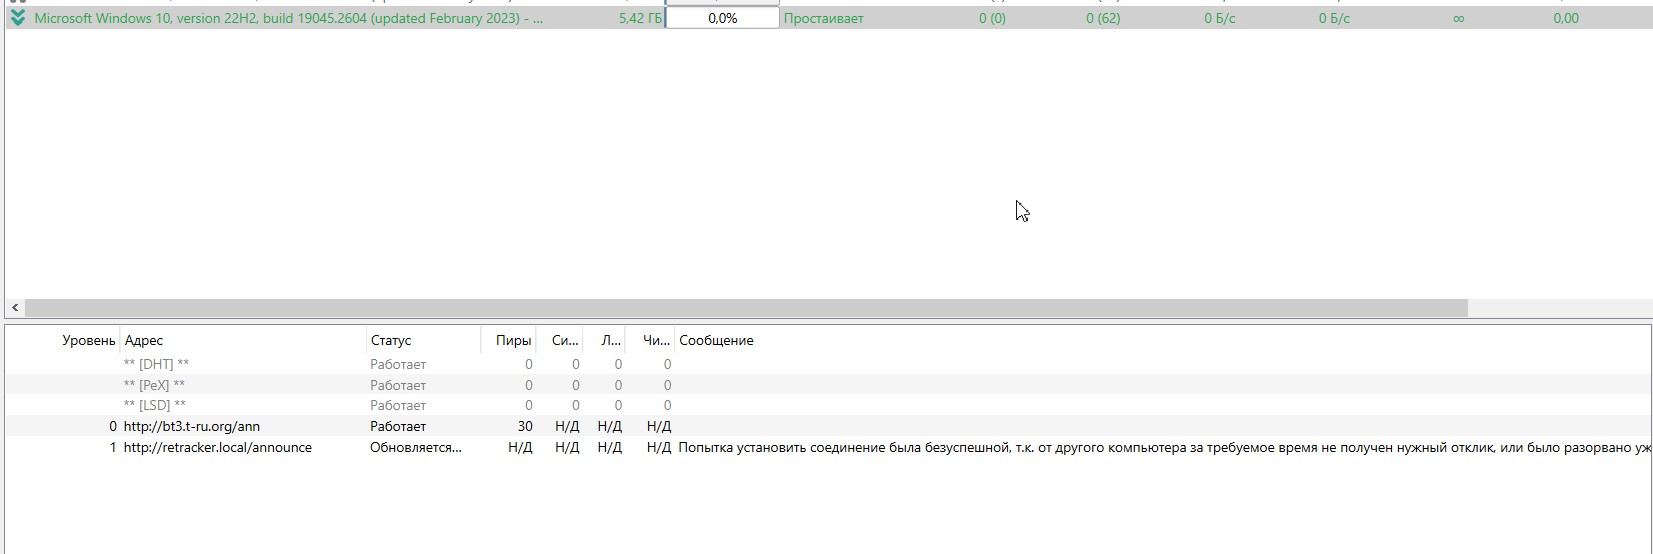
Task: Click the green download arrows torrent icon
Action: pyautogui.click(x=17, y=18)
